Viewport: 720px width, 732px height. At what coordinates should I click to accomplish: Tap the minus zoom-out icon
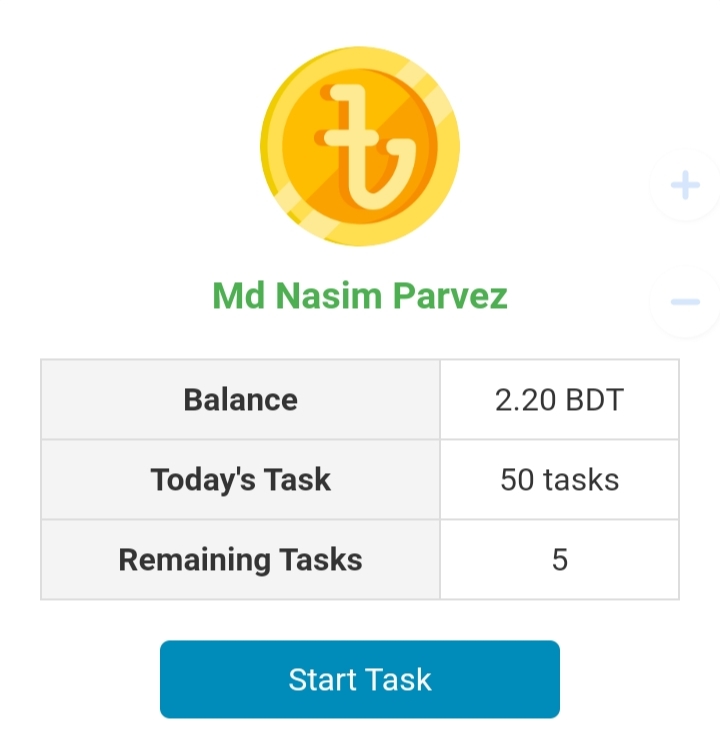685,301
